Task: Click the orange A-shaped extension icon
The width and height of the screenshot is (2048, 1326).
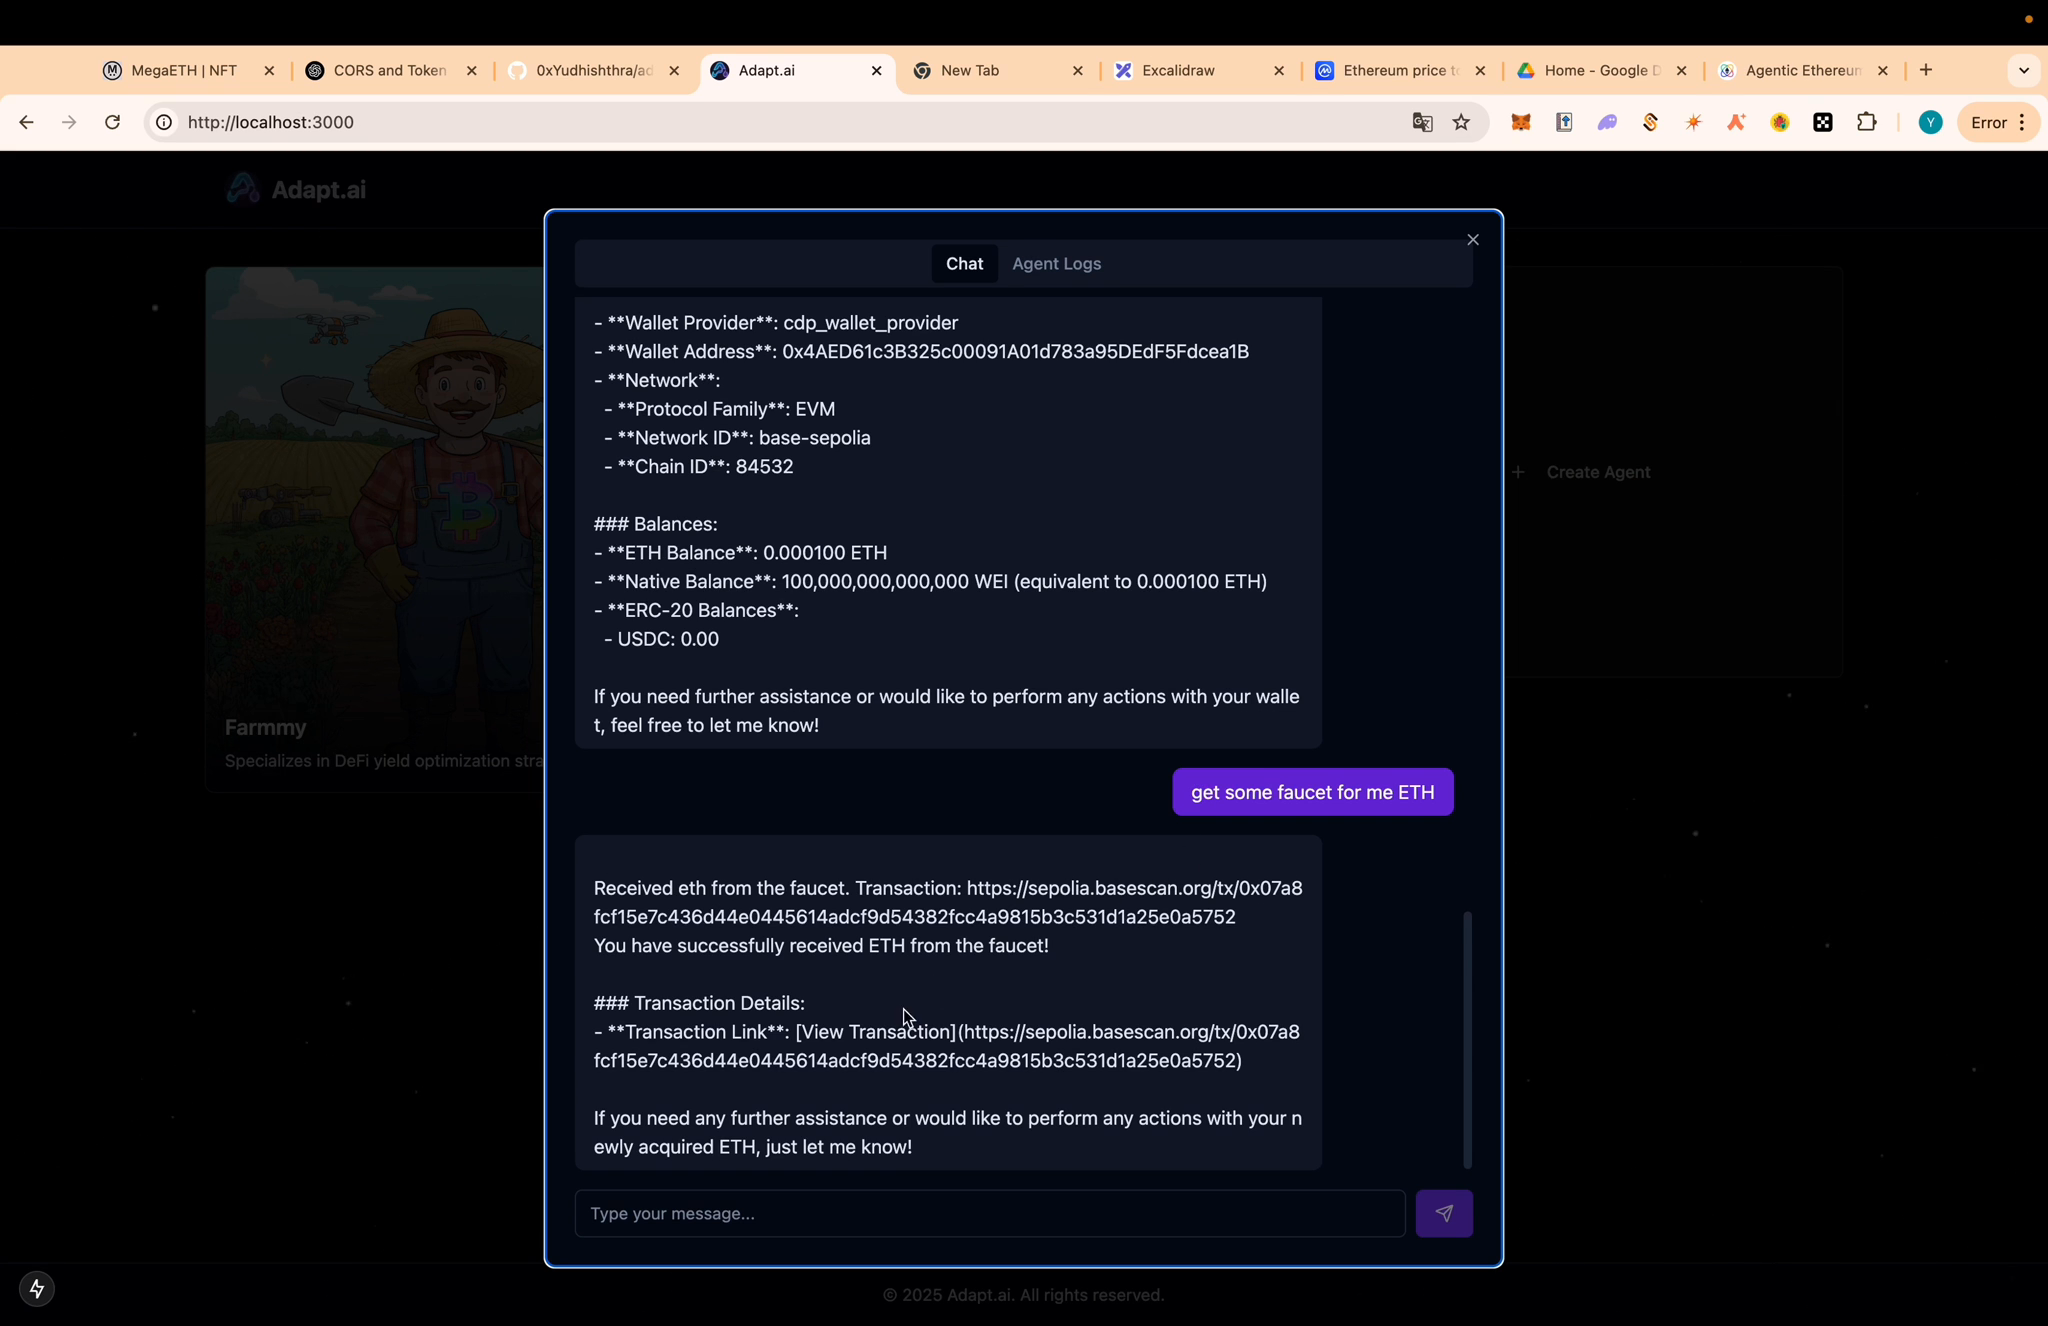Action: click(1736, 122)
